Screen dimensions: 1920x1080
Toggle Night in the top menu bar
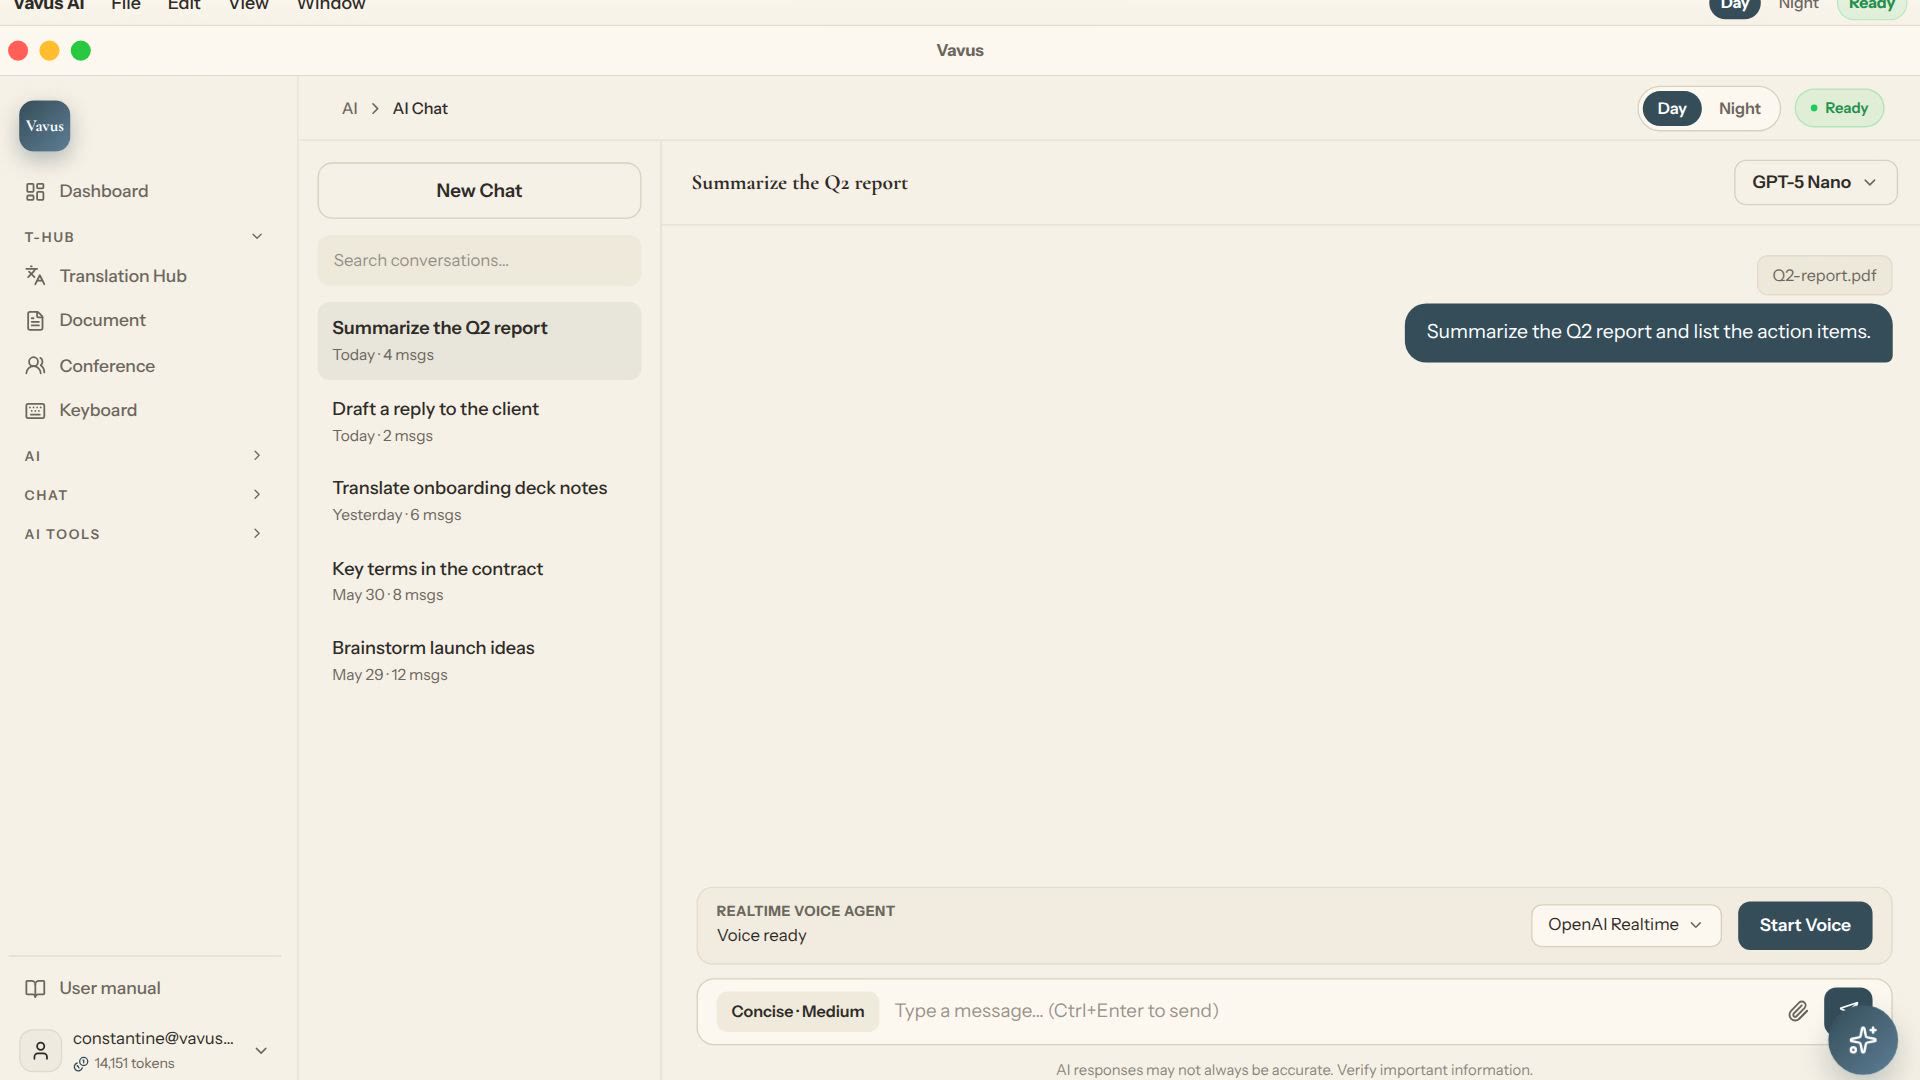1798,6
